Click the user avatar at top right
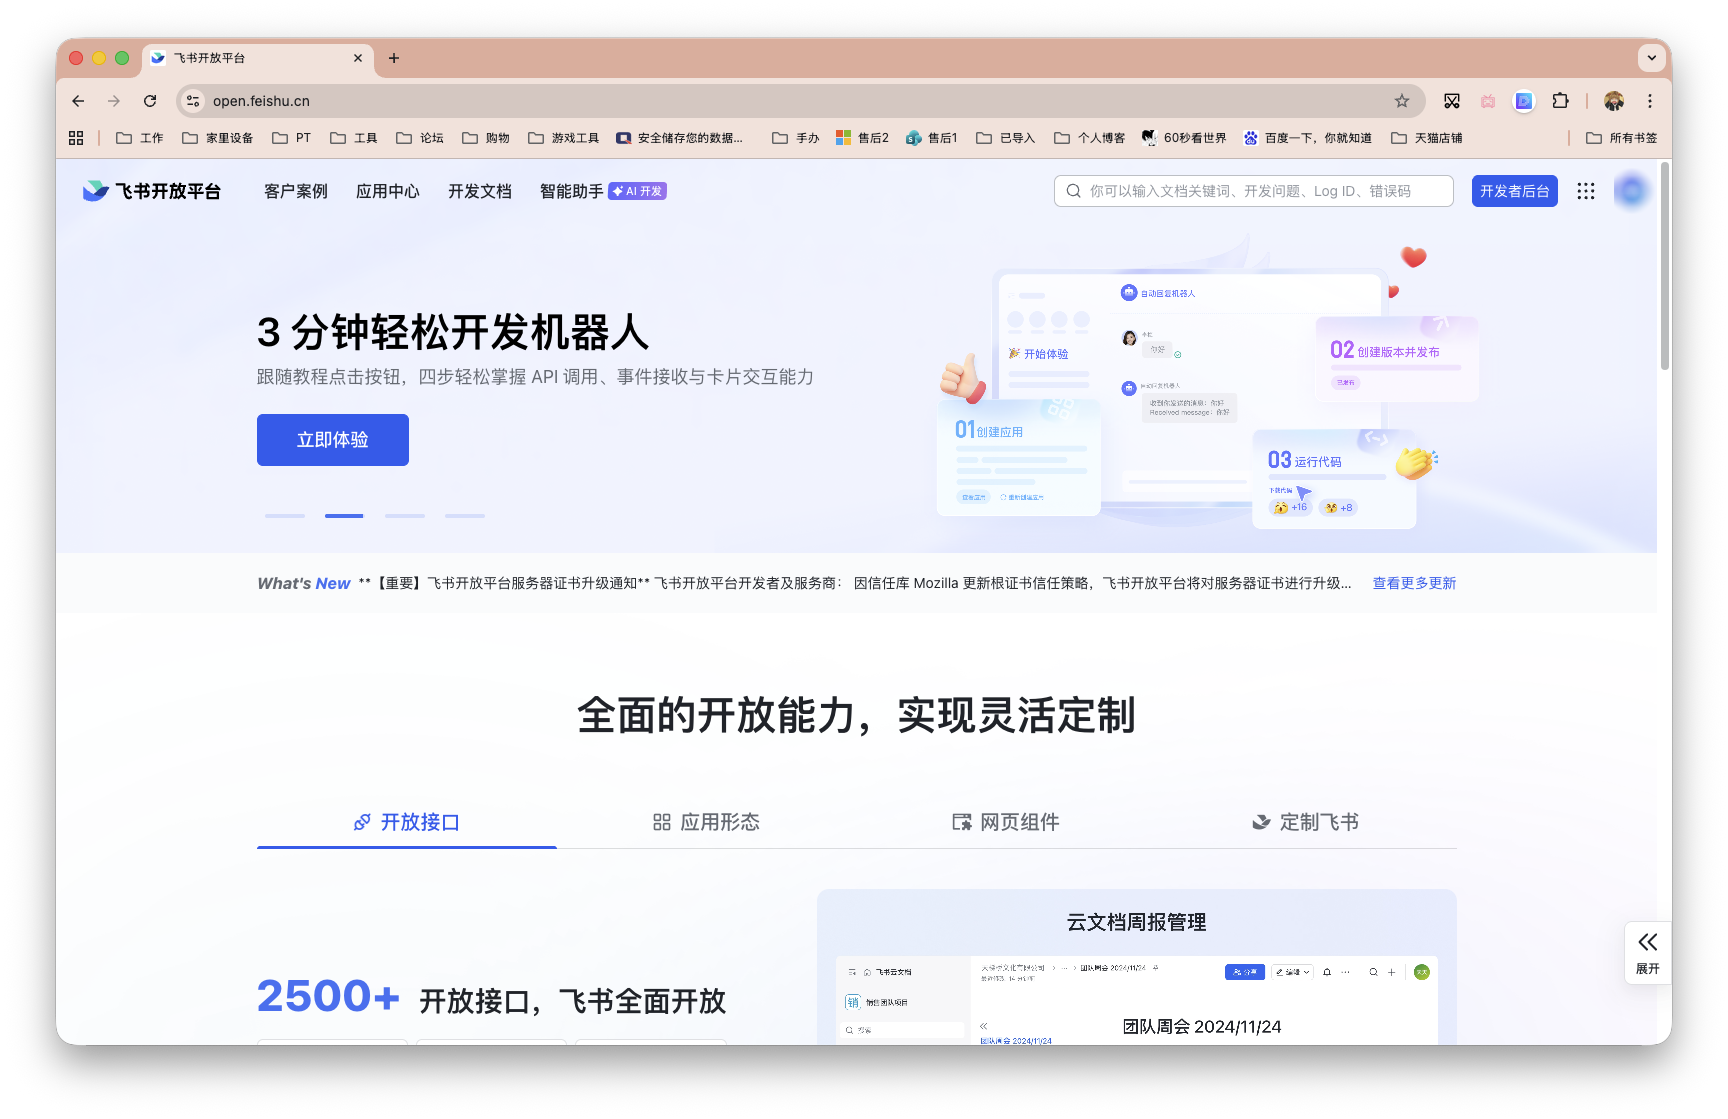 point(1631,191)
